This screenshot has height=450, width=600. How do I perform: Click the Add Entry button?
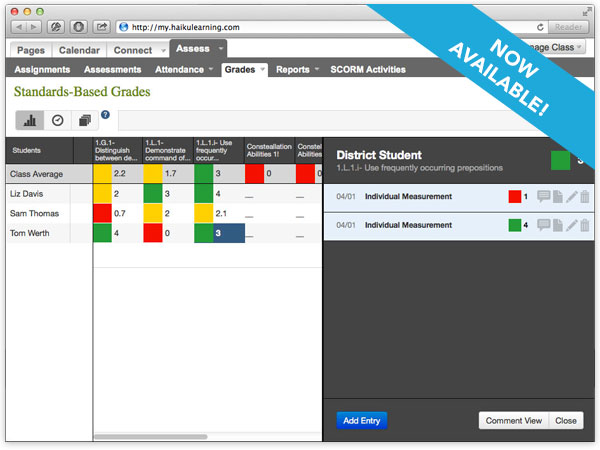pyautogui.click(x=362, y=420)
